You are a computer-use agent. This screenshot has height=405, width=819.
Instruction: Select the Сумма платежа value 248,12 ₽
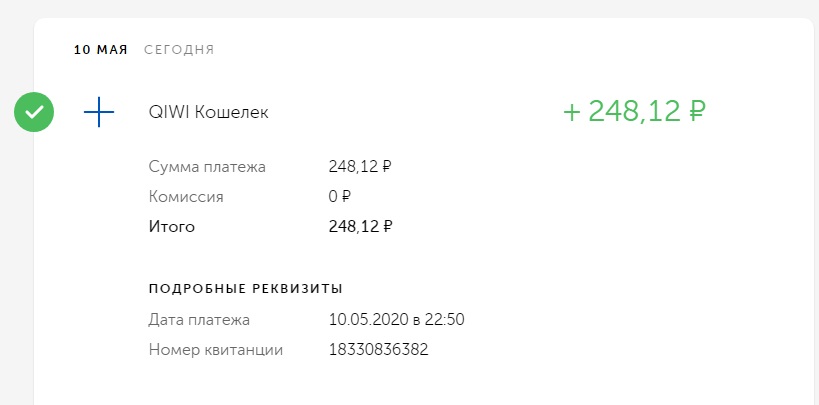tap(360, 167)
